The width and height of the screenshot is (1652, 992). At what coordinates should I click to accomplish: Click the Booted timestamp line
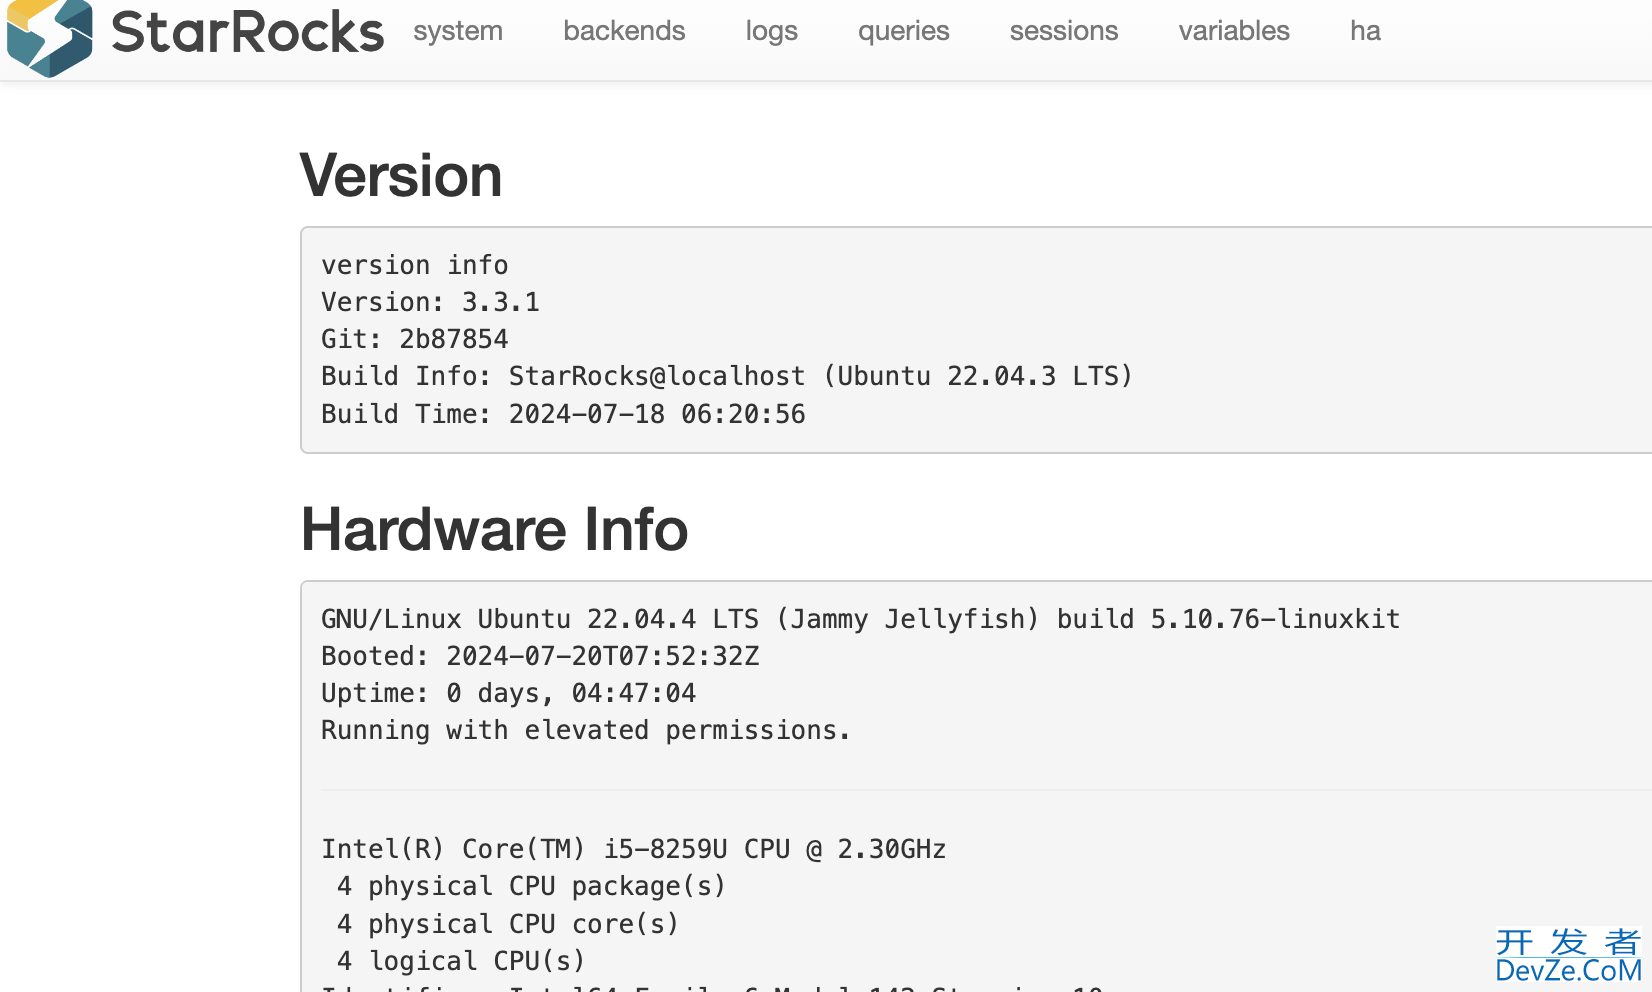coord(540,656)
